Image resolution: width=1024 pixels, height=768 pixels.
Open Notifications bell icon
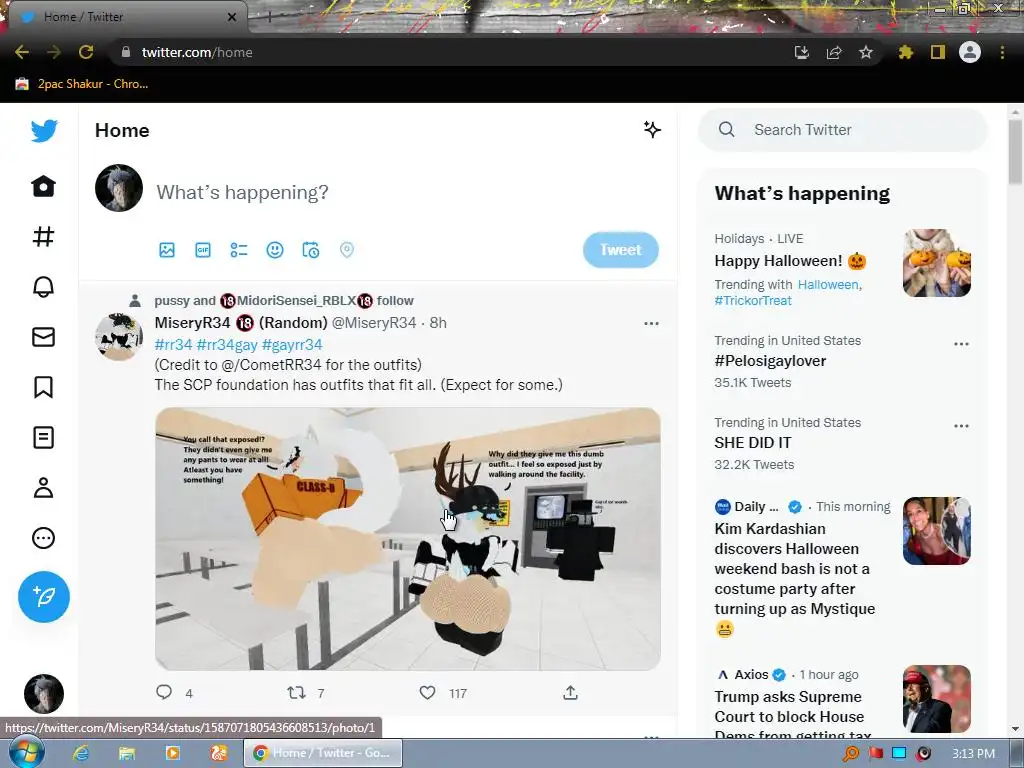[x=44, y=287]
